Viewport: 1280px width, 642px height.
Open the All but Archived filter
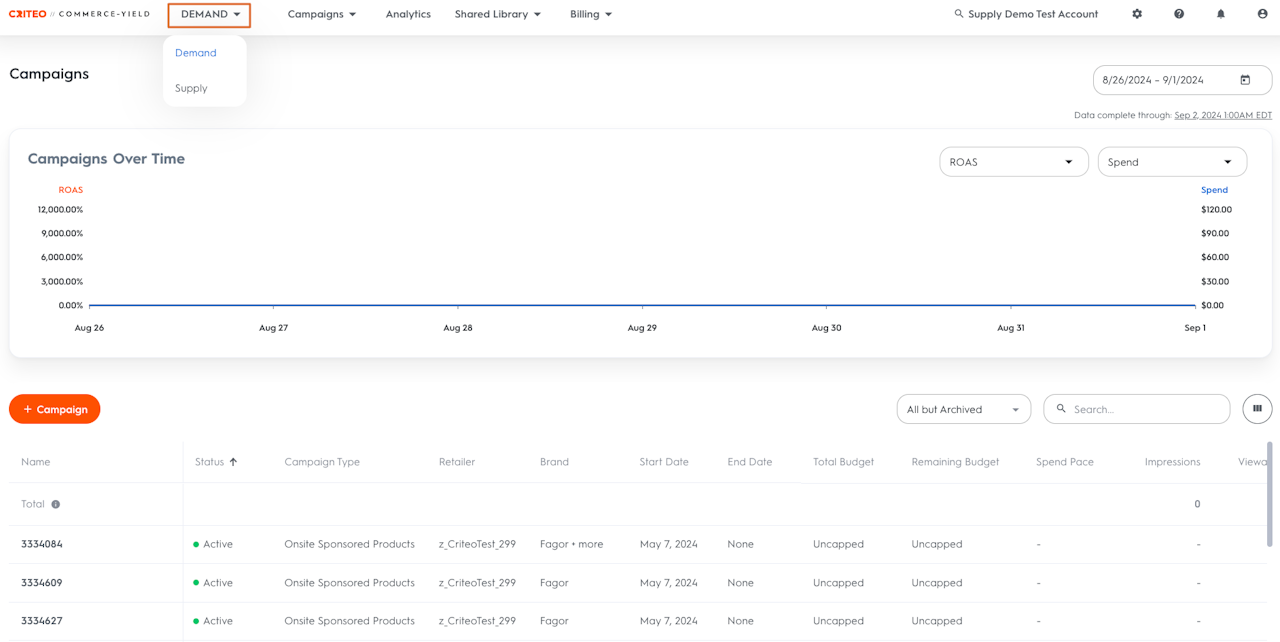(963, 409)
